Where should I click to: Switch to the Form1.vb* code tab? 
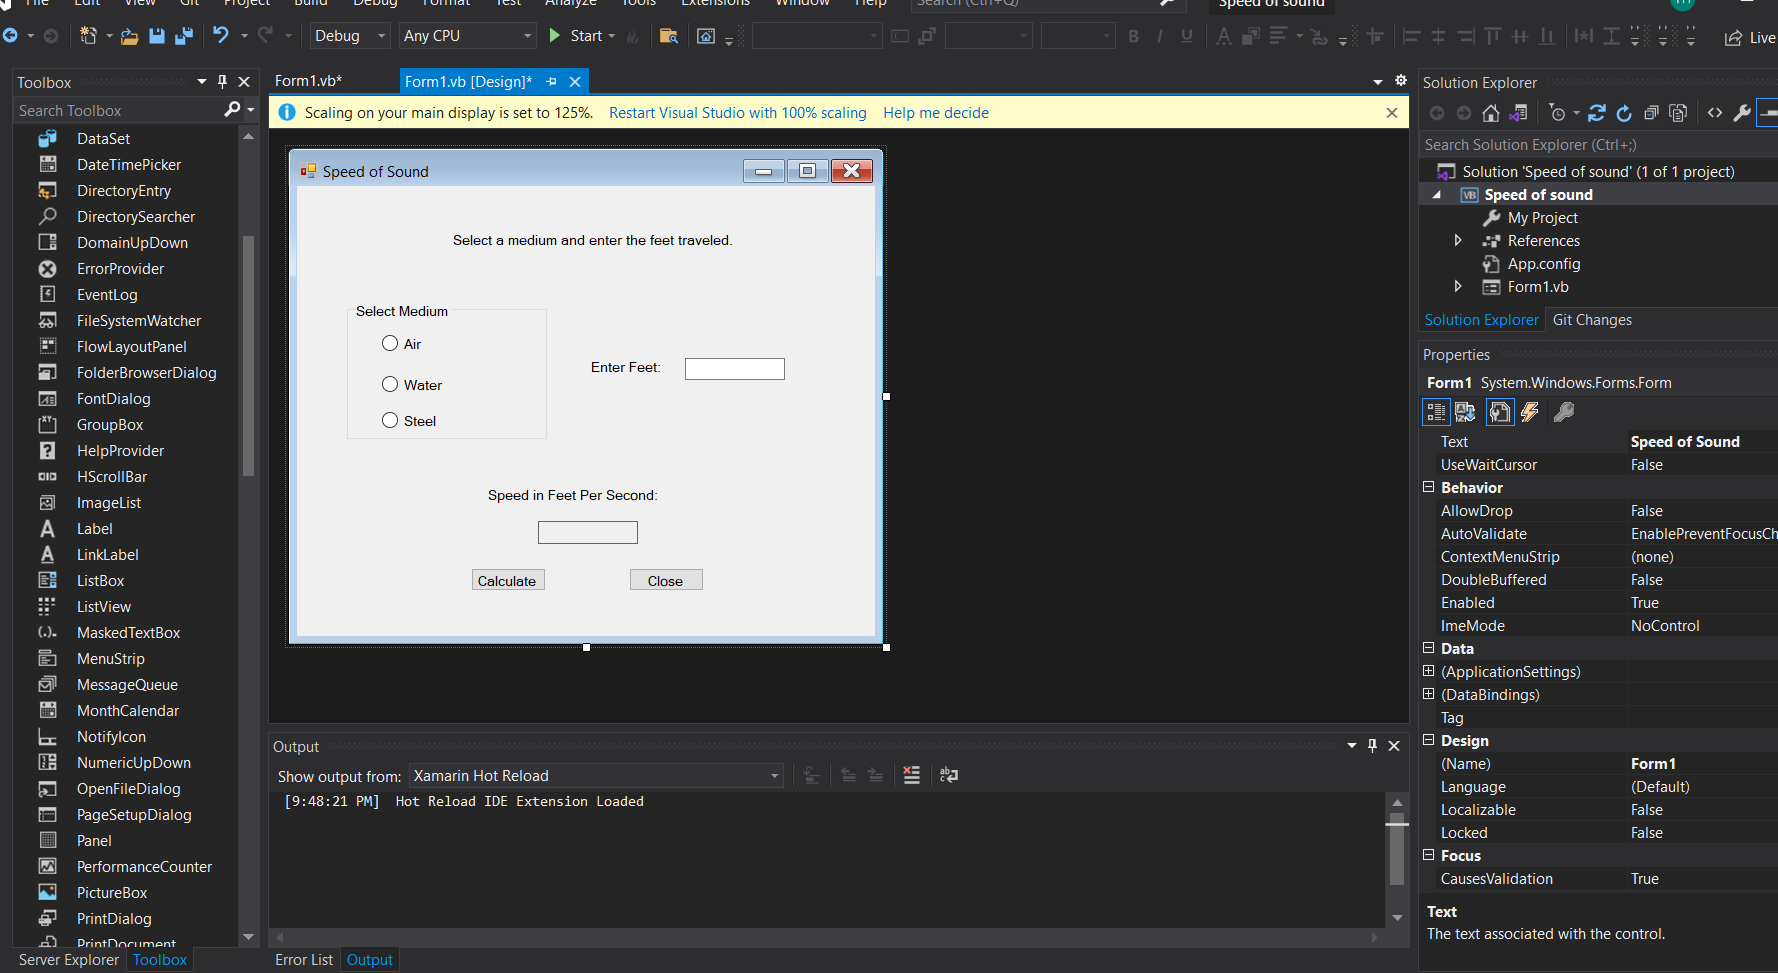point(308,81)
